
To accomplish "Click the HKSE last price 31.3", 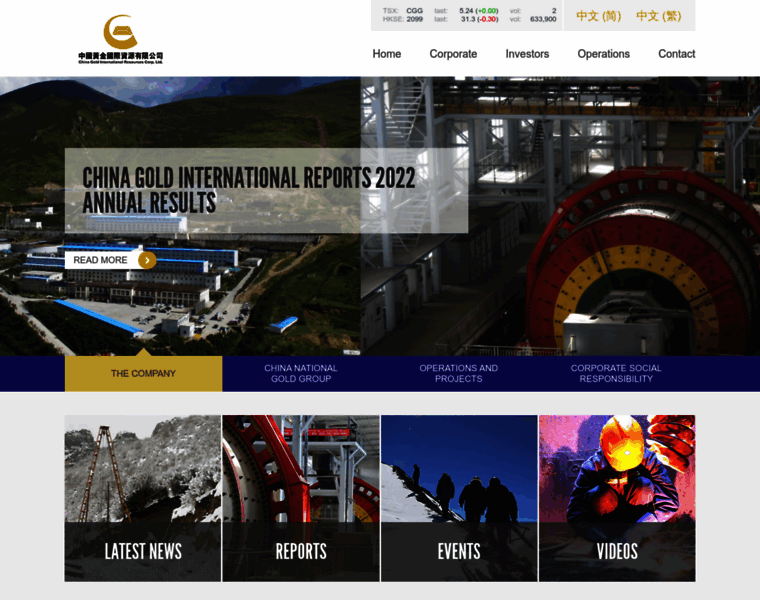I will [468, 19].
